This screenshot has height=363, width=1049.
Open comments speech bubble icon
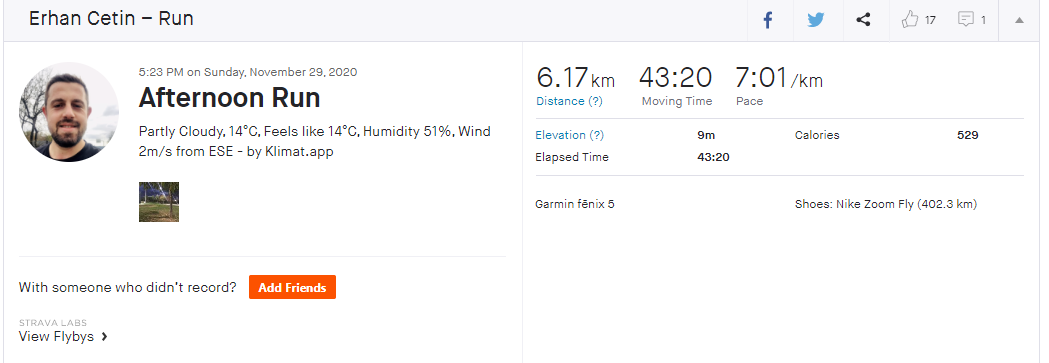click(965, 19)
